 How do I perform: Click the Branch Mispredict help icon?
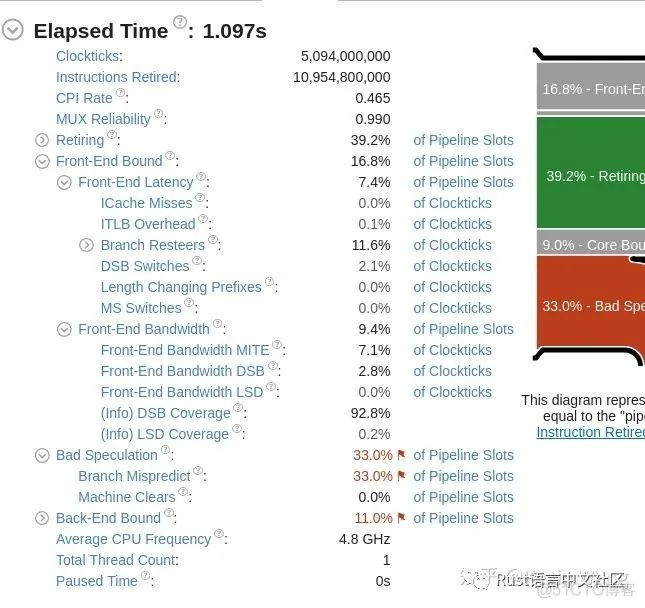(x=199, y=473)
